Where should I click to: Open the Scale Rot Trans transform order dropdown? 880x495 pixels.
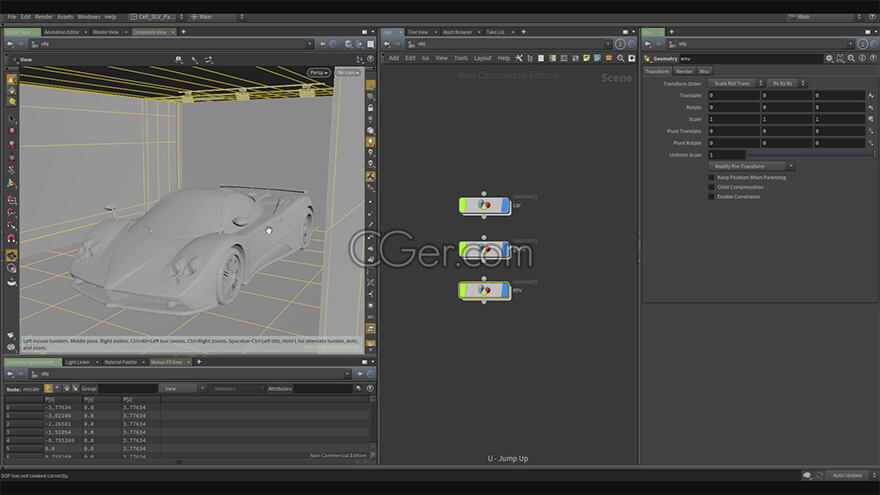point(736,83)
